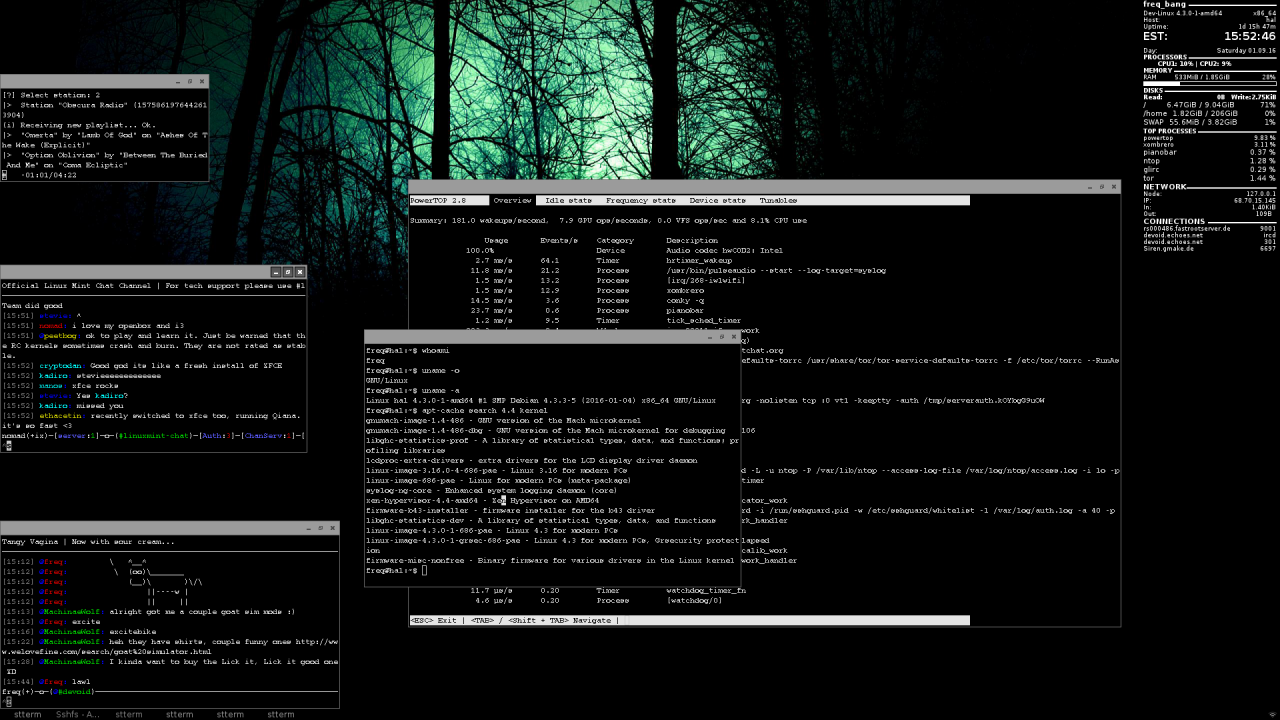Screen dimensions: 1280x720
Task: Click the 'xen-hypervisor-4.4-amd64' result line
Action: 483,501
